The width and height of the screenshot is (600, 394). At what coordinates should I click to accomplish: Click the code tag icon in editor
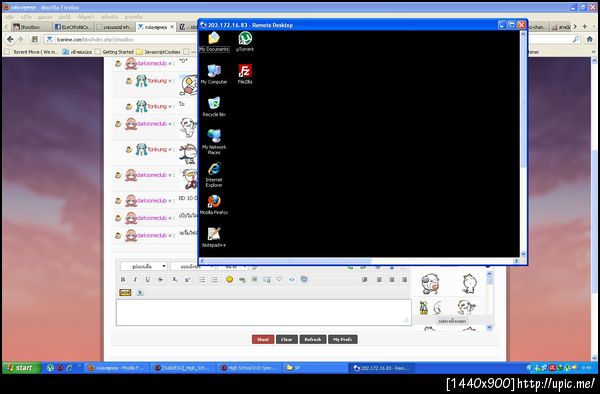pyautogui.click(x=292, y=280)
